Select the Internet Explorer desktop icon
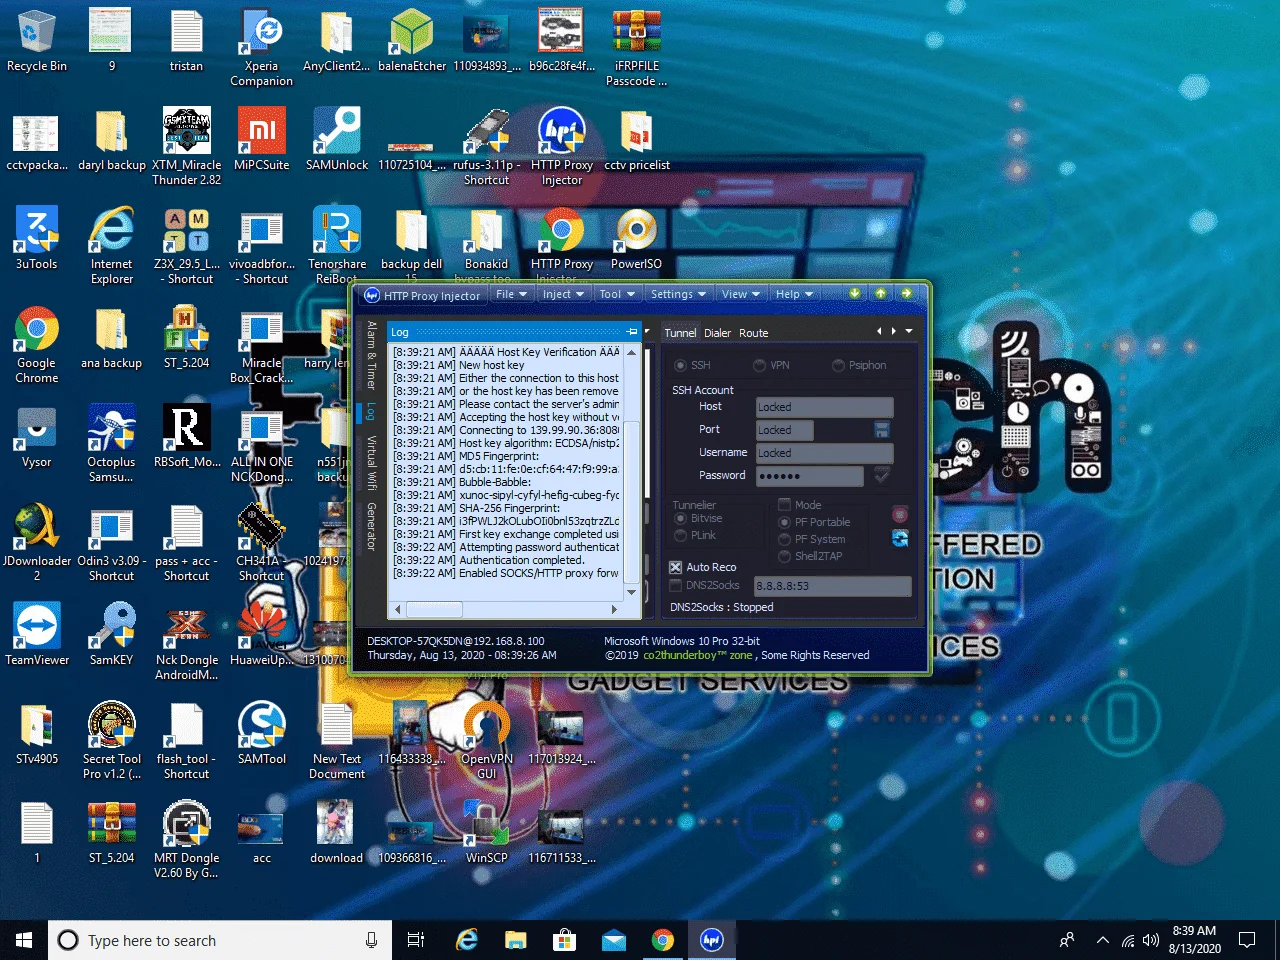1280x960 pixels. tap(112, 246)
